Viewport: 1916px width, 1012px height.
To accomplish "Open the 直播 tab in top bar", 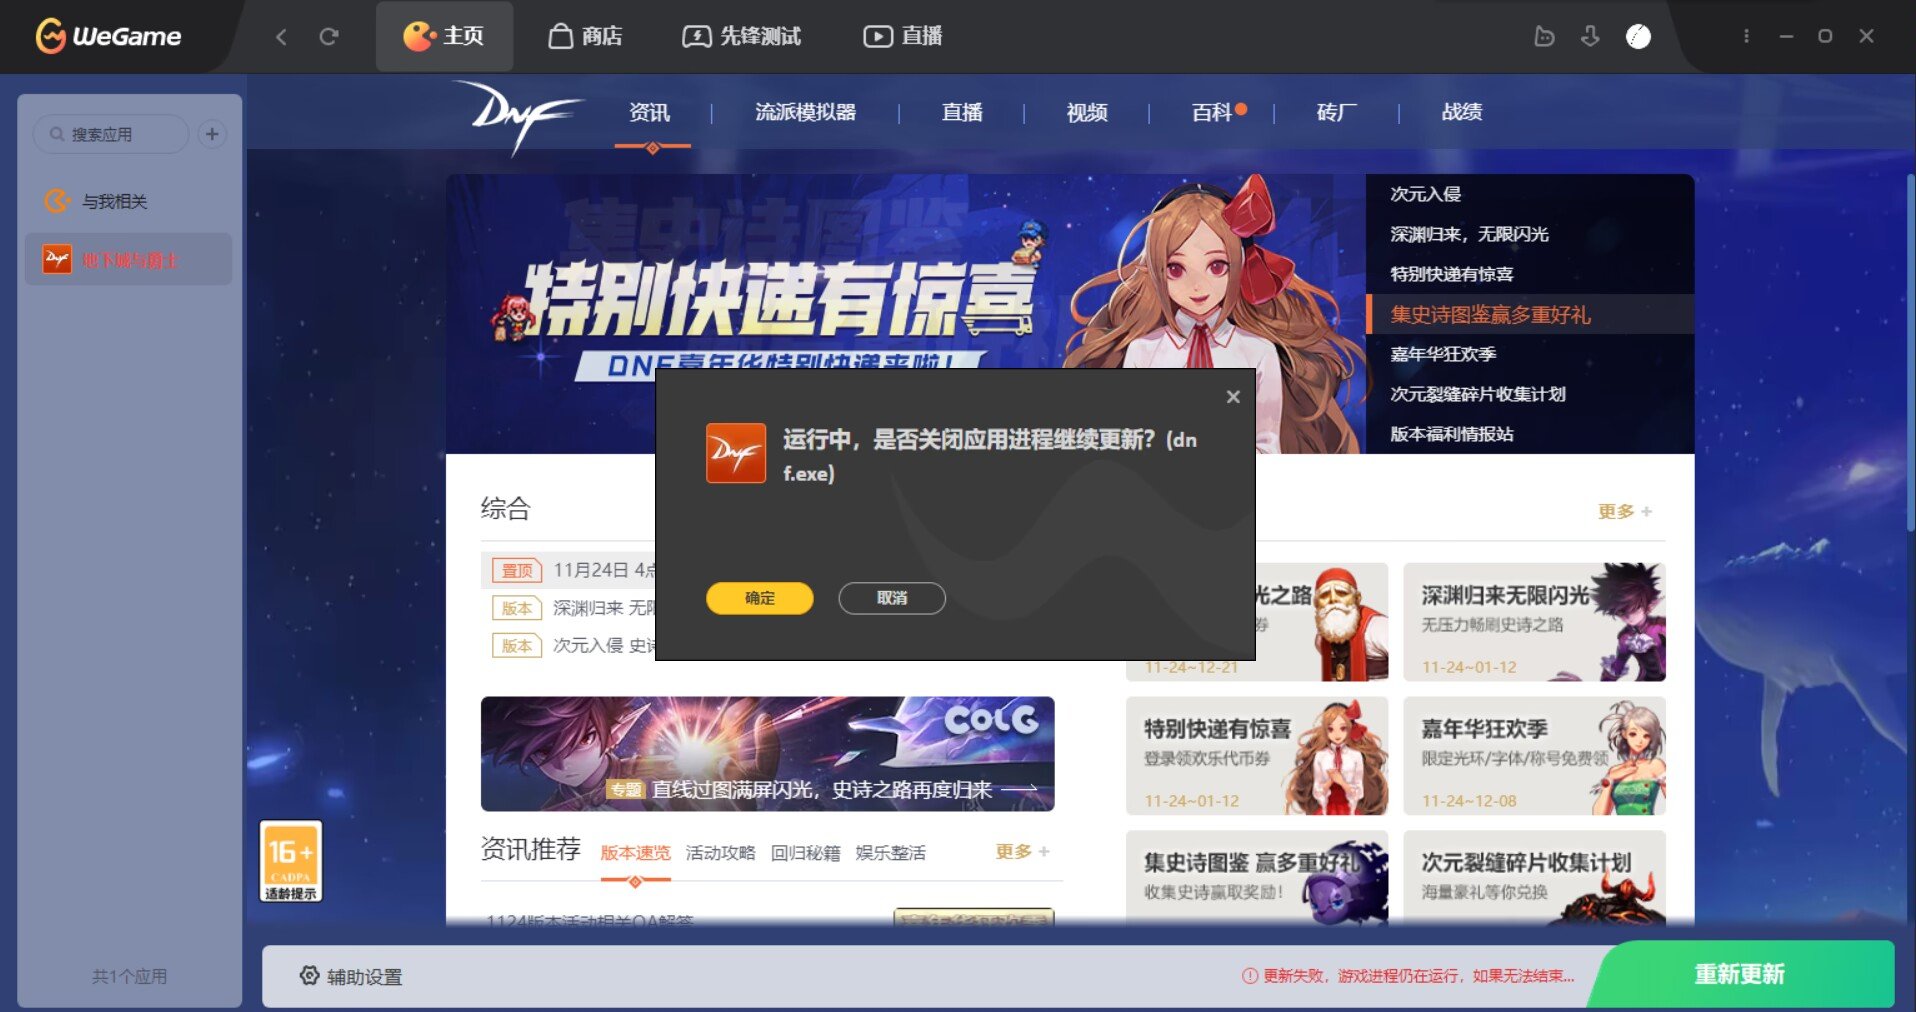I will (x=902, y=37).
